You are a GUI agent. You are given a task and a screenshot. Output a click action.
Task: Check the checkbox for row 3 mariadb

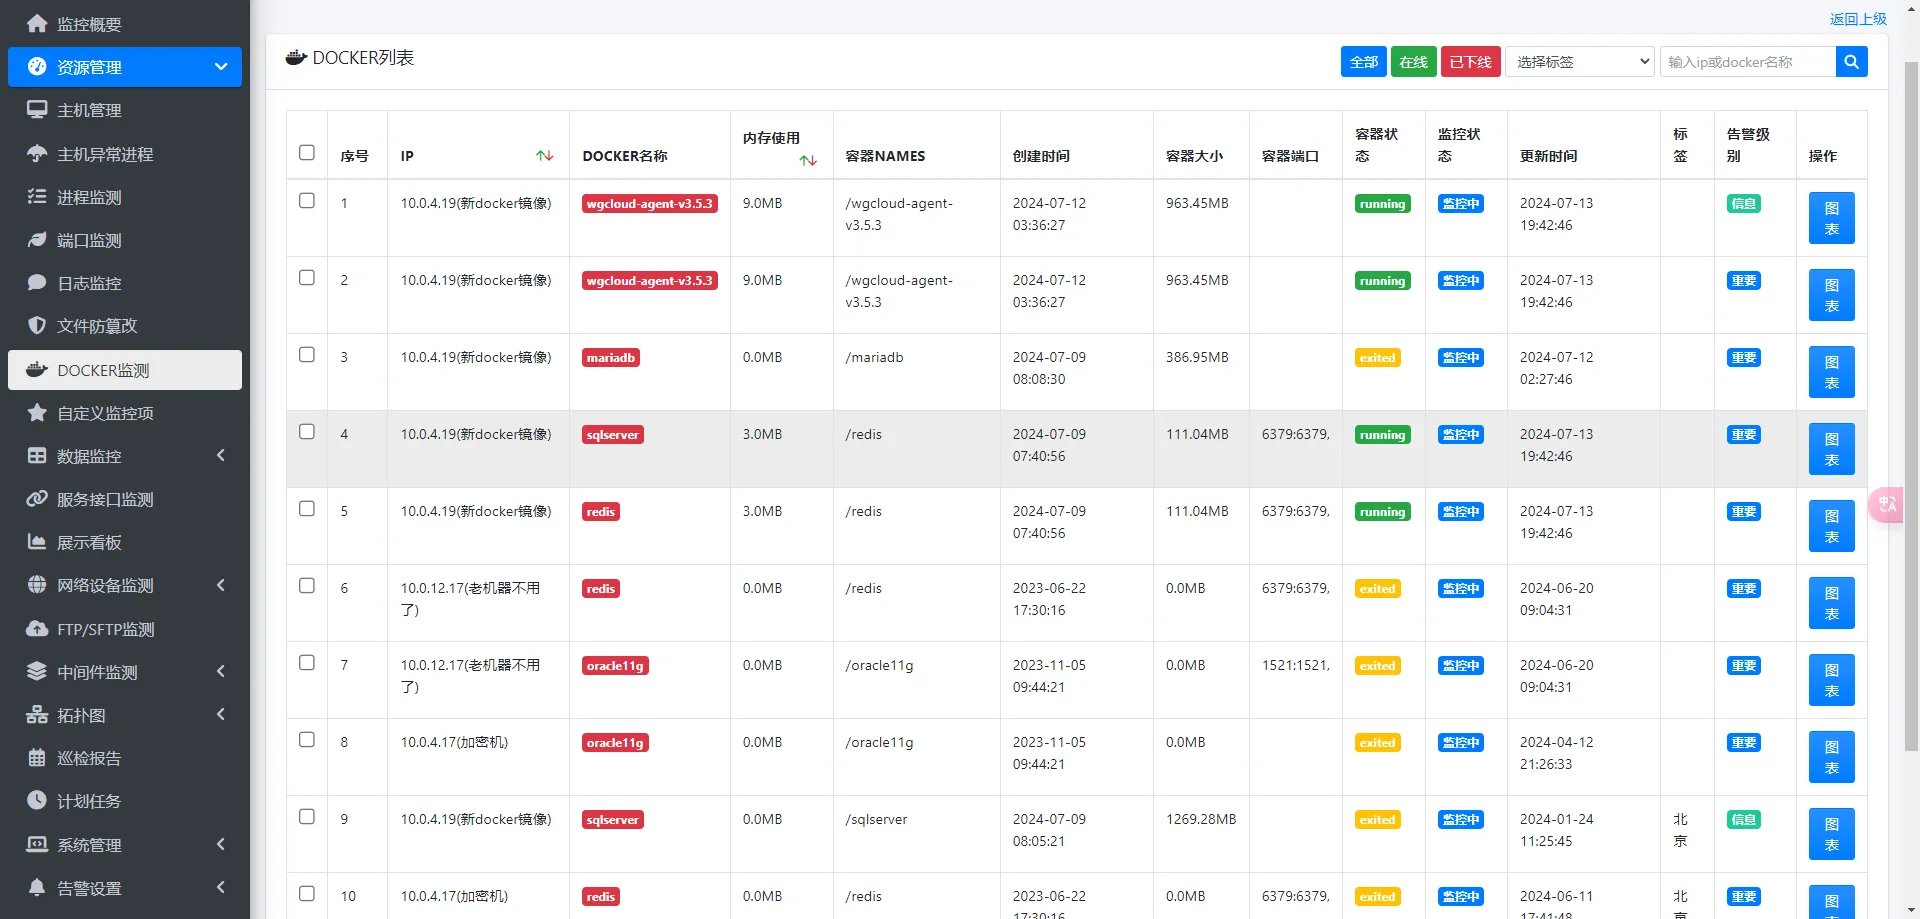click(307, 354)
